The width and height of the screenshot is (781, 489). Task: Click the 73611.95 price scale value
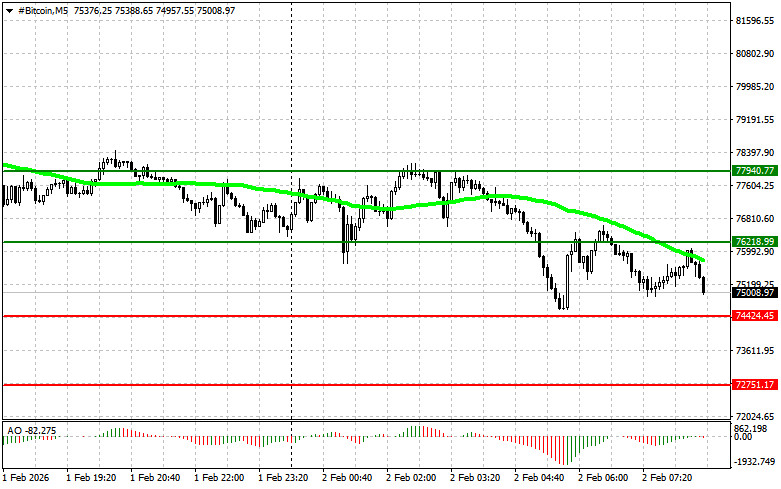click(x=755, y=351)
